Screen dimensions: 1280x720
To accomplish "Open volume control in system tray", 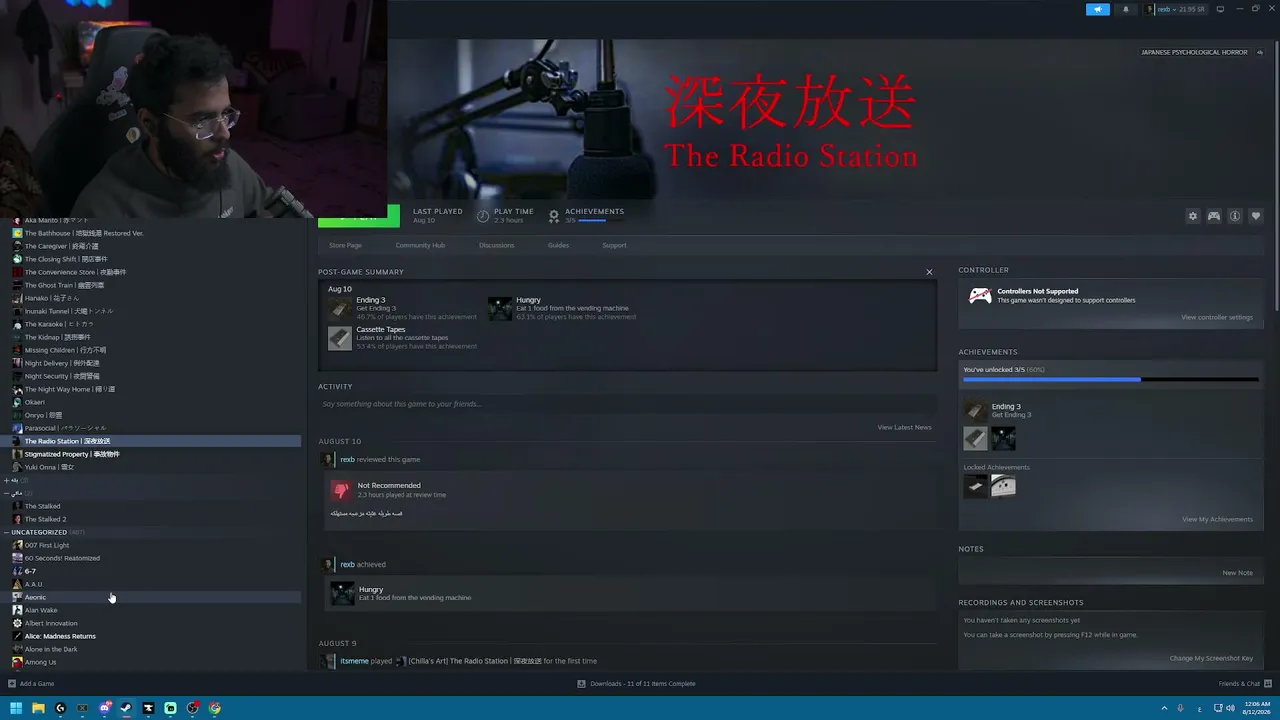I will click(x=1228, y=708).
